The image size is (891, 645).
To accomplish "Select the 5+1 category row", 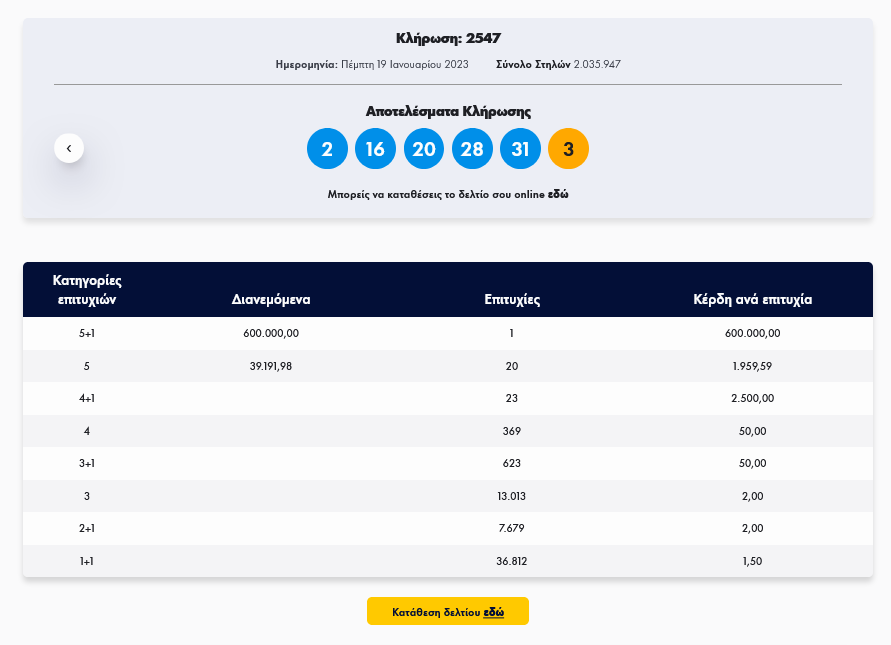I will pos(87,334).
